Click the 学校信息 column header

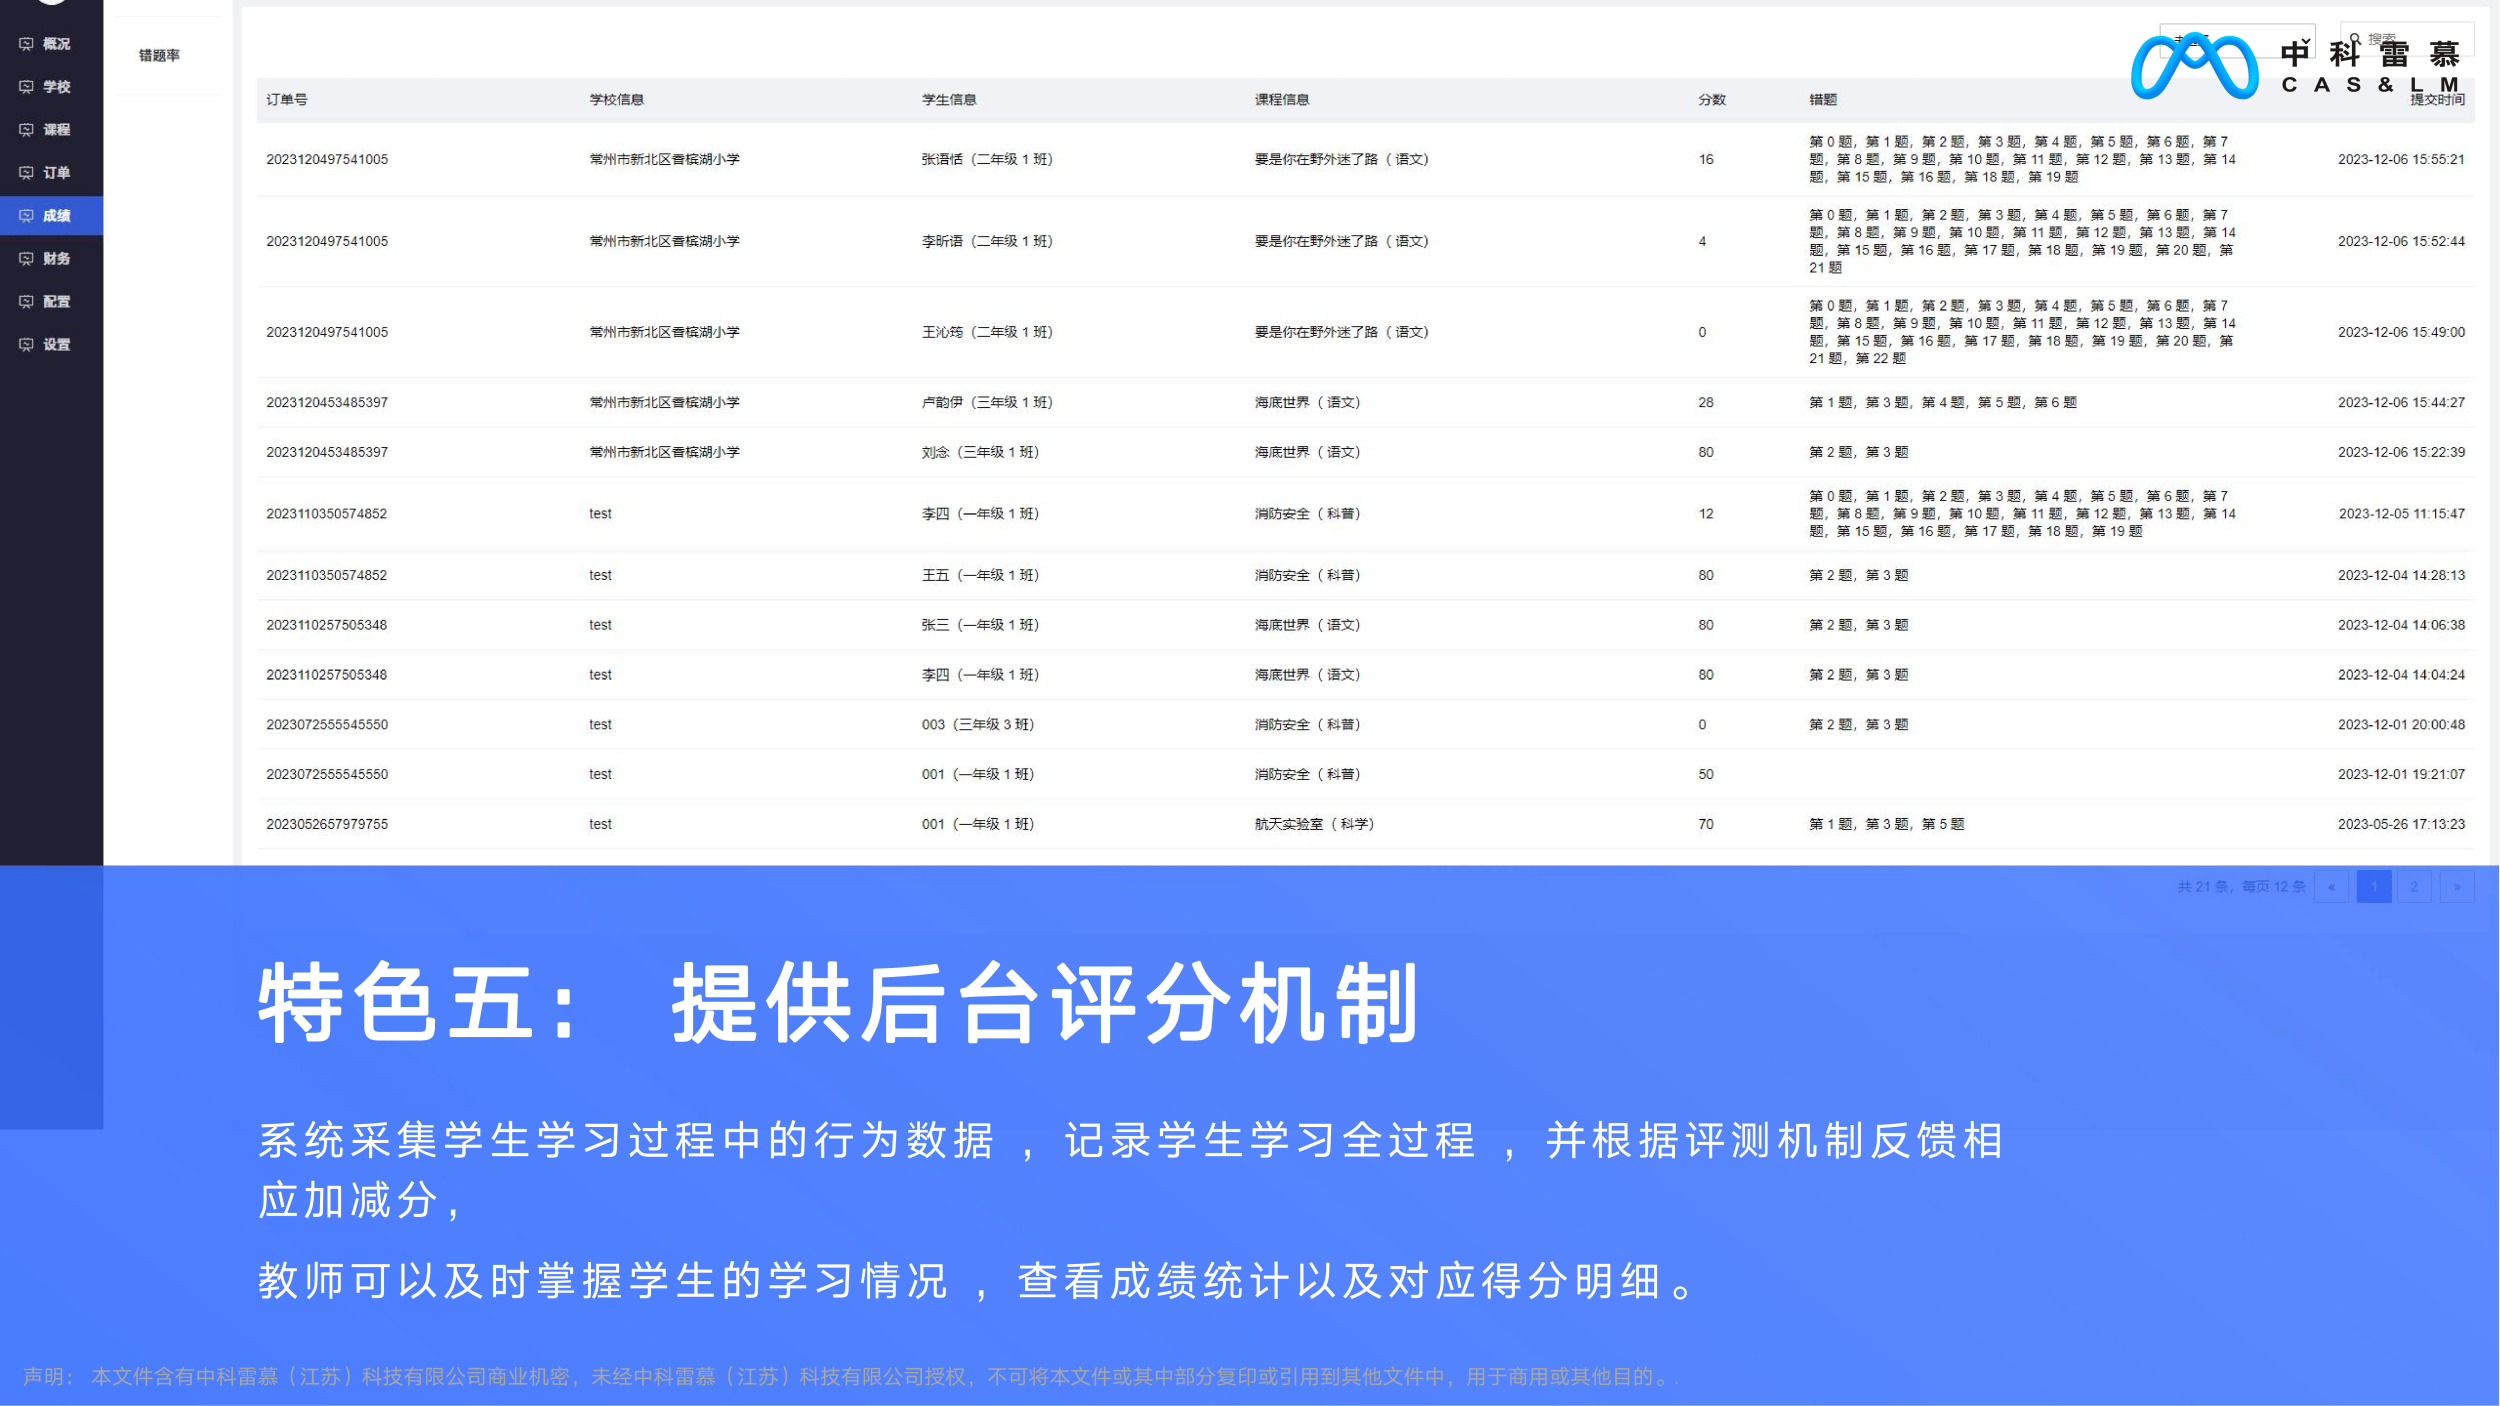616,100
